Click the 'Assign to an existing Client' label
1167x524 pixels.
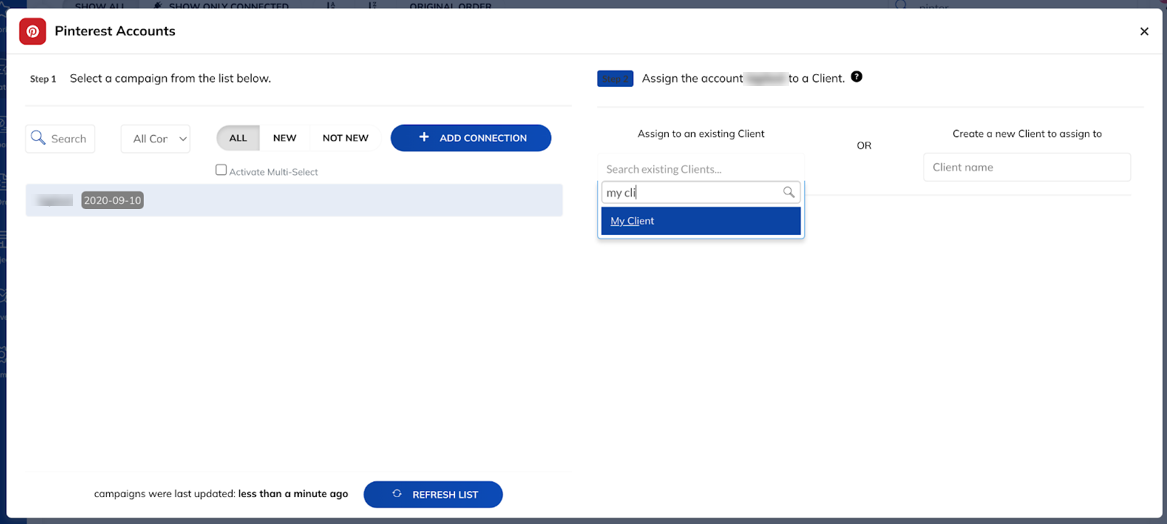pyautogui.click(x=701, y=134)
